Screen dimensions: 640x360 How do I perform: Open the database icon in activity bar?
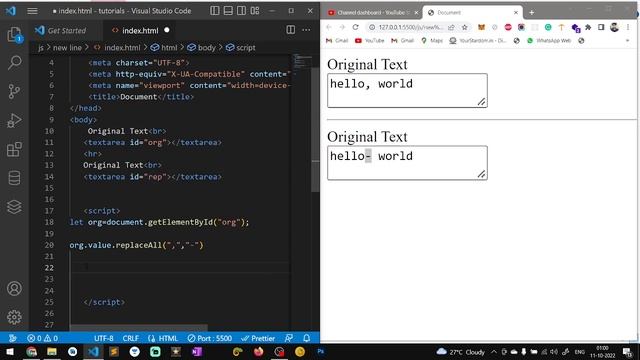[x=14, y=178]
